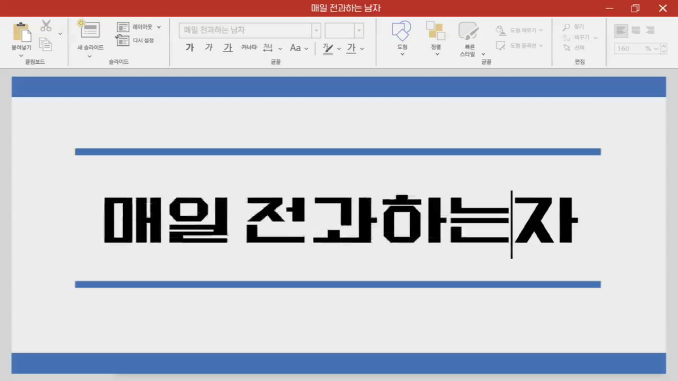Open the Layout (레이아웃) dropdown arrow
The width and height of the screenshot is (678, 381).
point(159,27)
